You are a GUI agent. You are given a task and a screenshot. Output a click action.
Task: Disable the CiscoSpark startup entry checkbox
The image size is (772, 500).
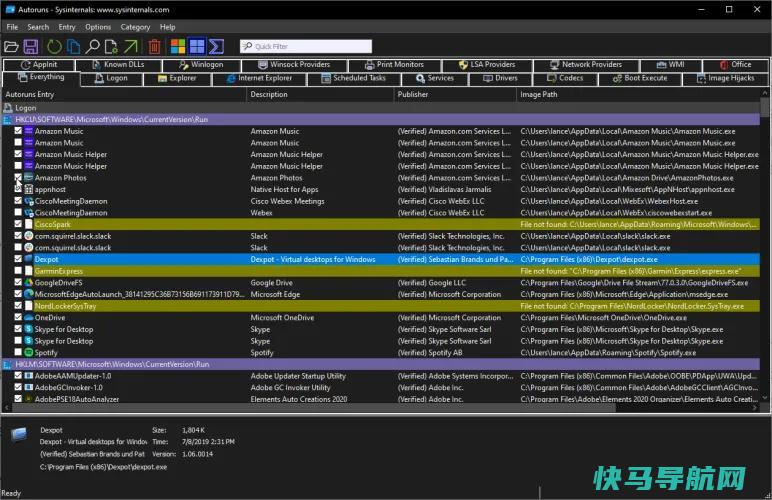[18, 224]
